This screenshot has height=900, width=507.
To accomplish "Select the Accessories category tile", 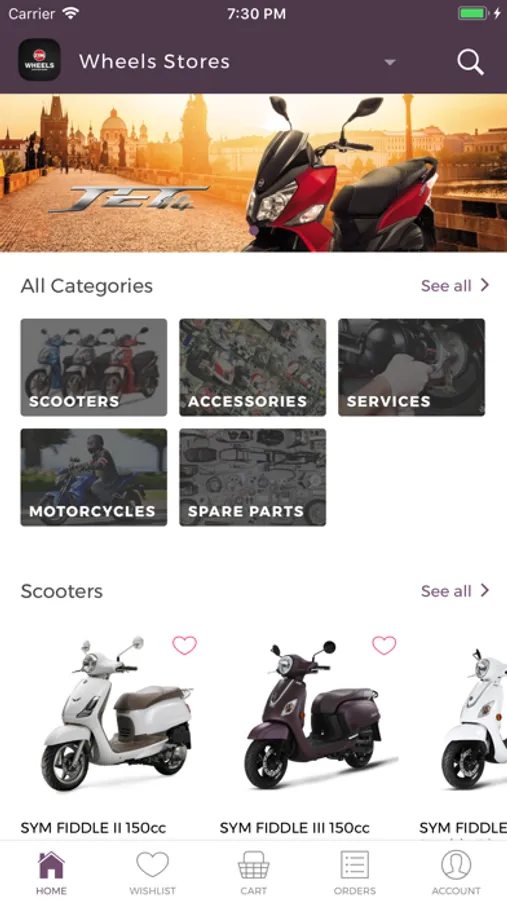I will coord(253,367).
